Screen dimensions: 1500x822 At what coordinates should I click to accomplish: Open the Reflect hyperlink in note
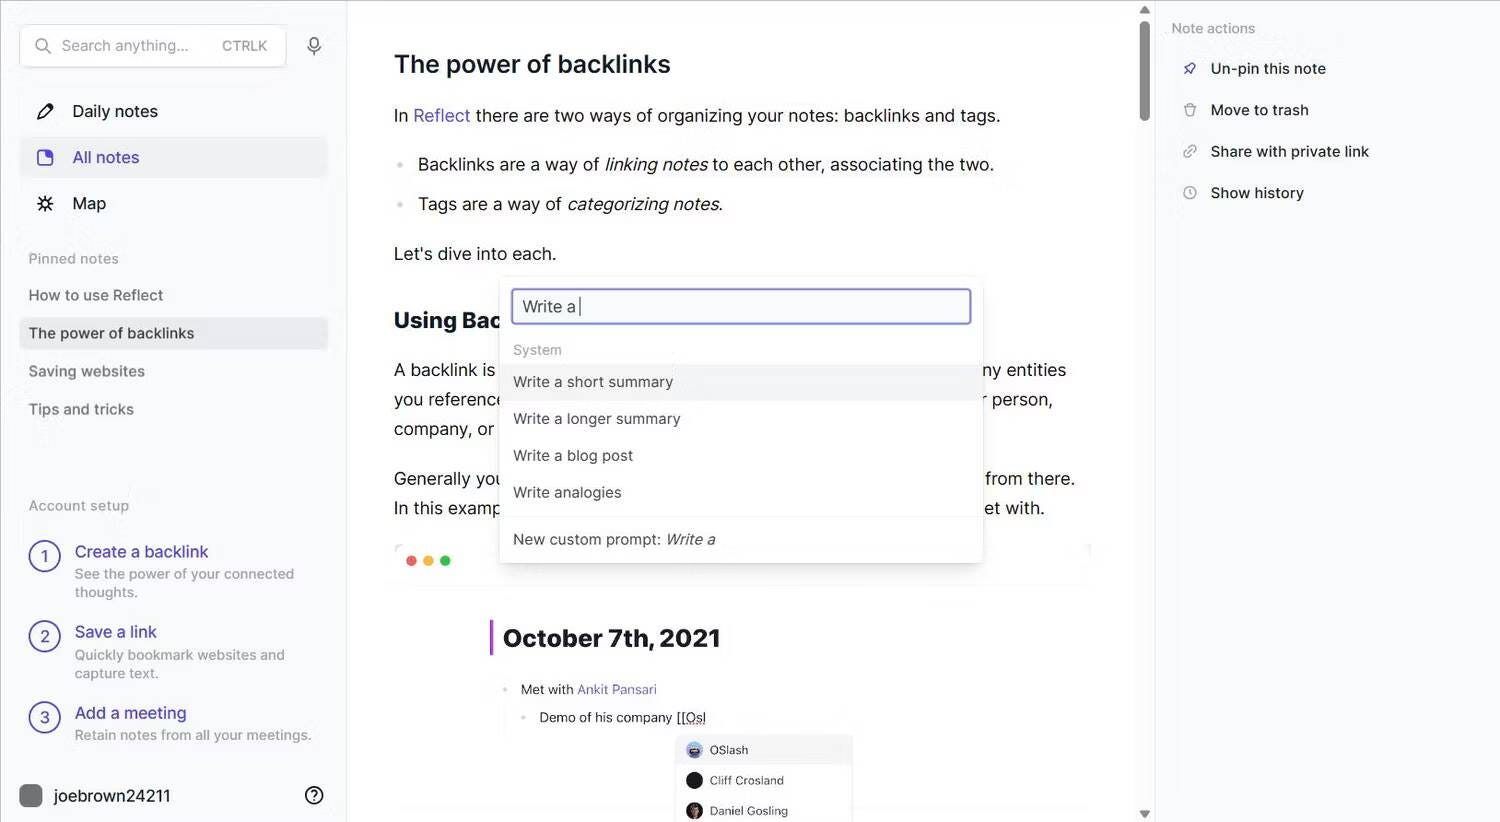441,116
